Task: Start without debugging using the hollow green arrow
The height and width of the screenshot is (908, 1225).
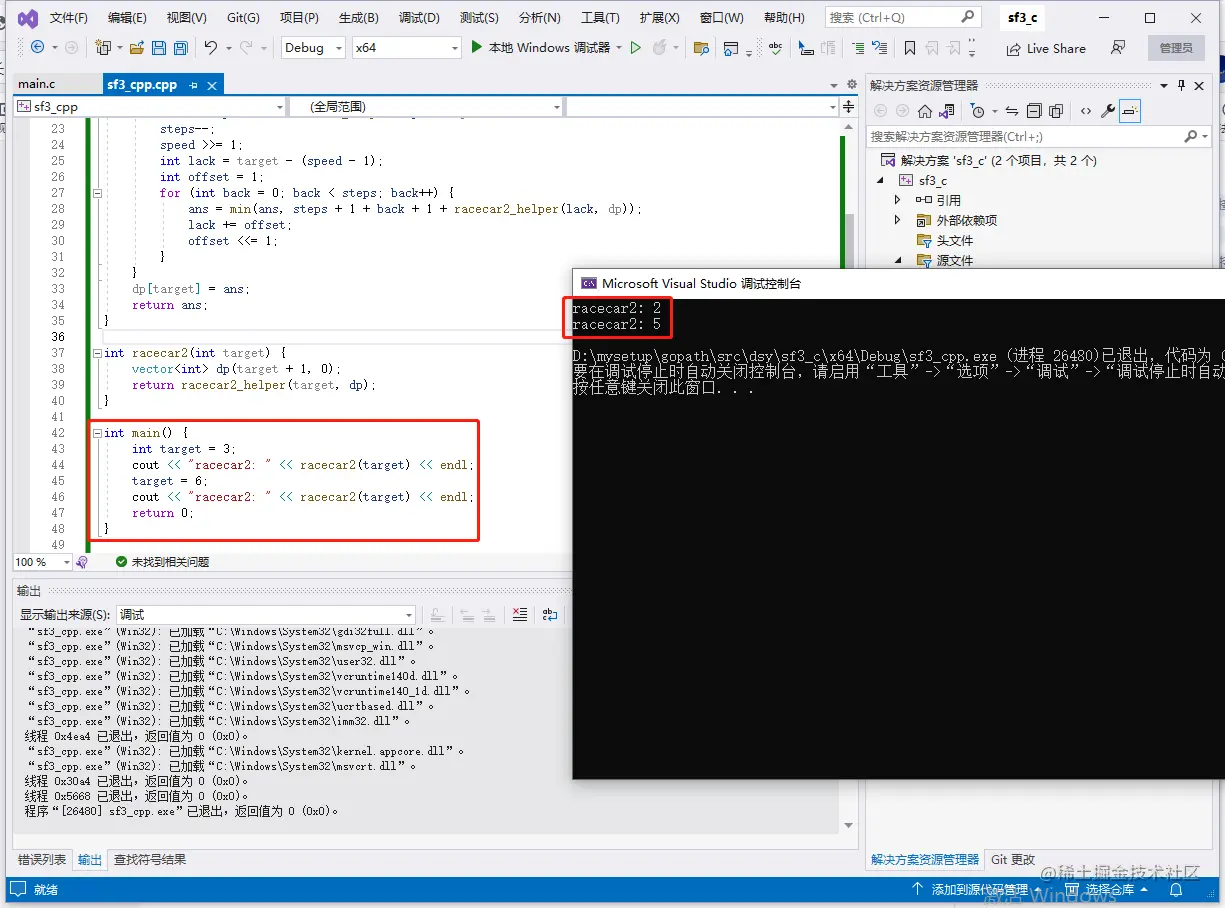Action: [635, 47]
